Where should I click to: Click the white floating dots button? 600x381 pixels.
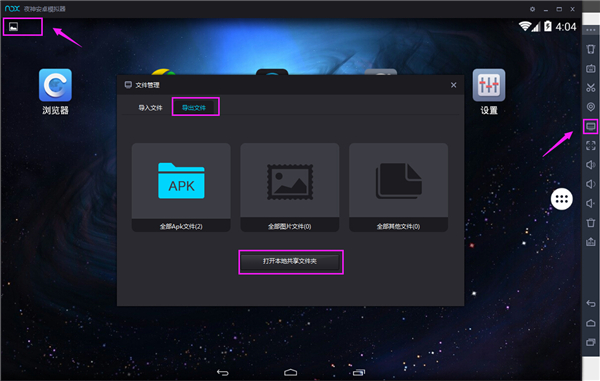[561, 199]
